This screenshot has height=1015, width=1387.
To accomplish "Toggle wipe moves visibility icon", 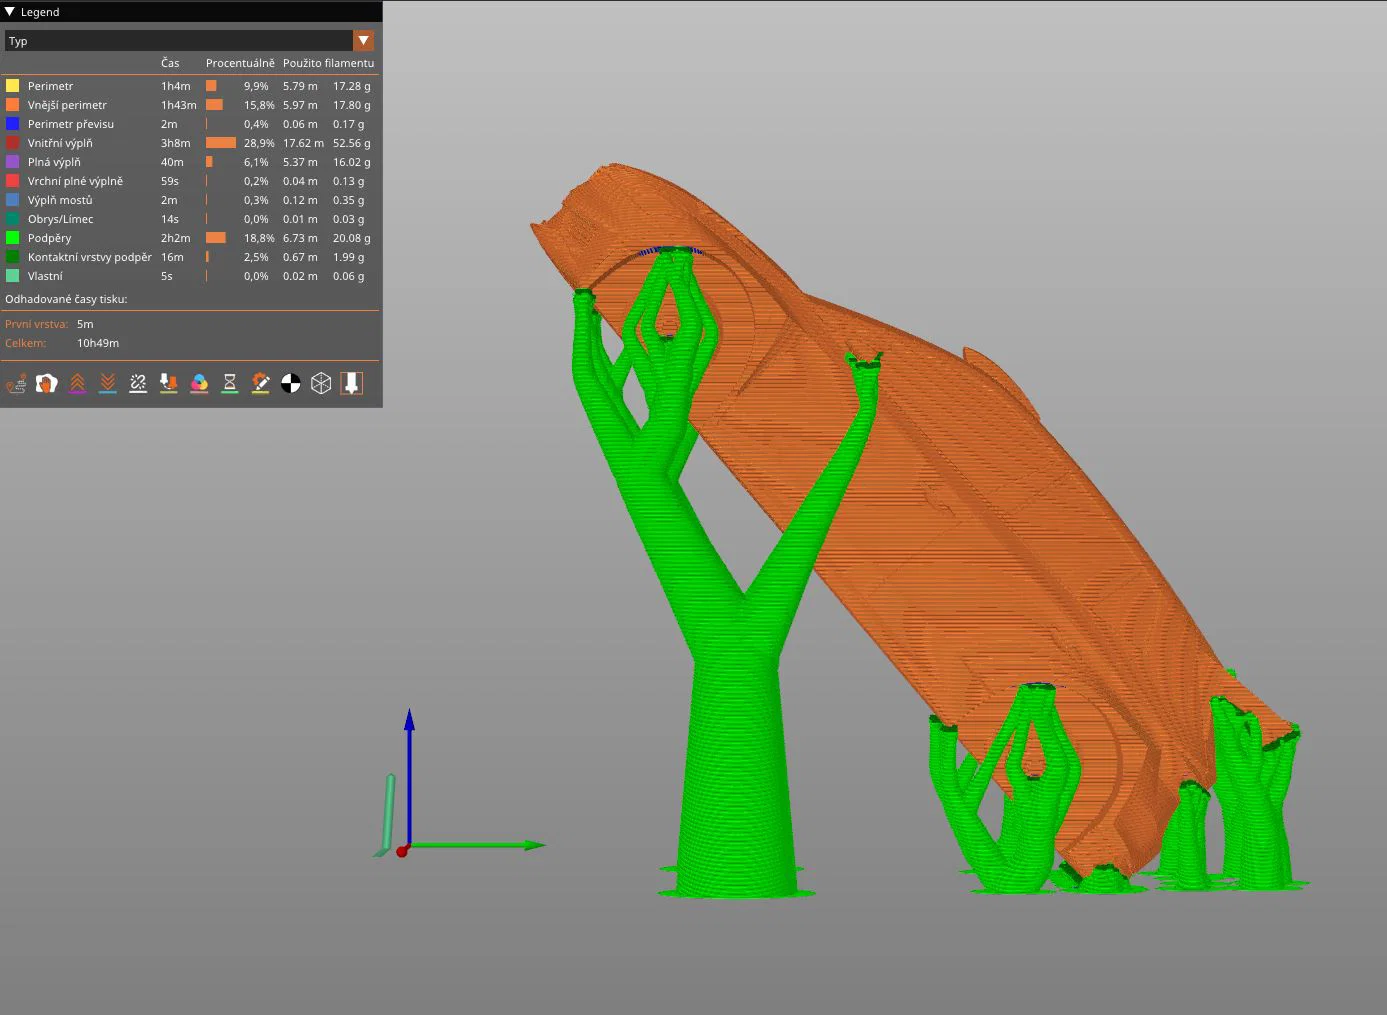I will point(47,383).
